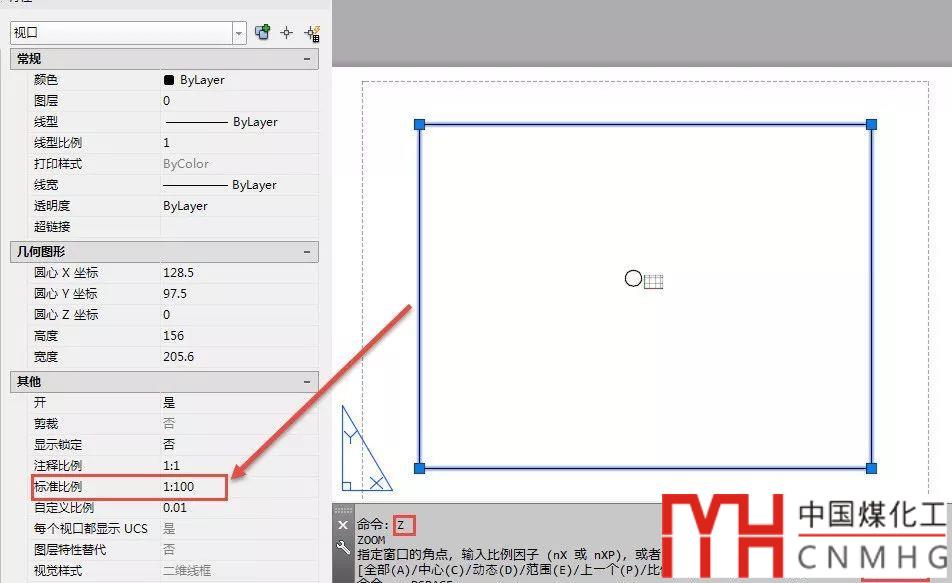Click the viewport center circle marker

[633, 279]
